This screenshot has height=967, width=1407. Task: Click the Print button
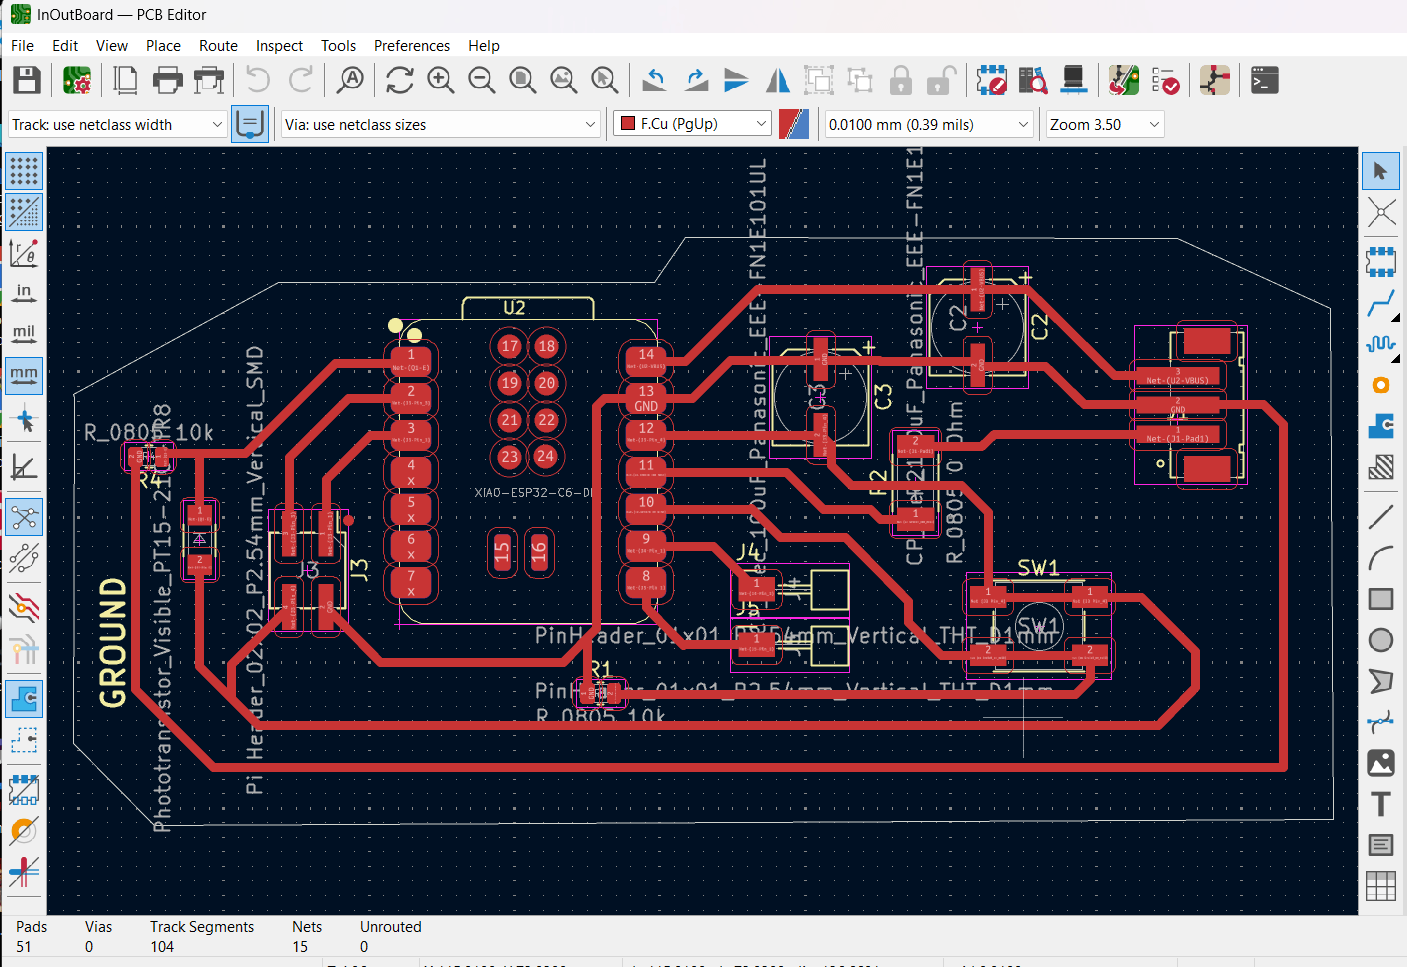click(x=167, y=81)
